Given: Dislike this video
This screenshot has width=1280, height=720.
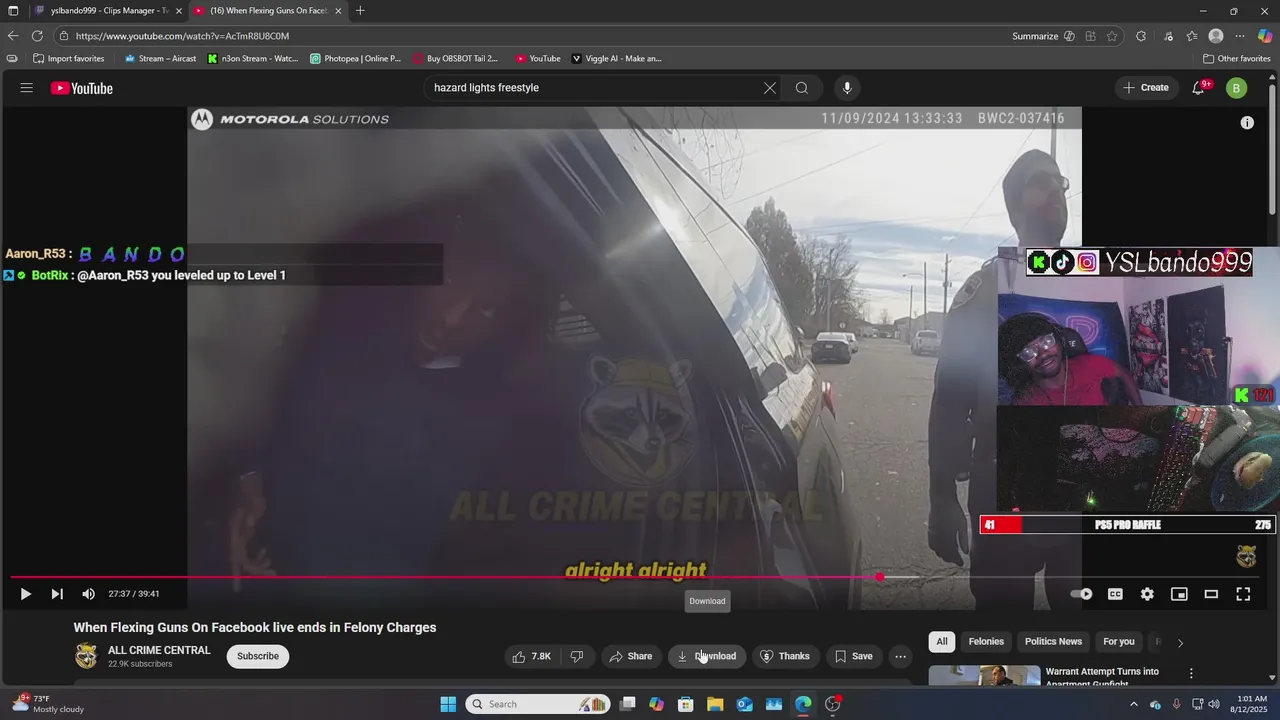Looking at the screenshot, I should [577, 656].
